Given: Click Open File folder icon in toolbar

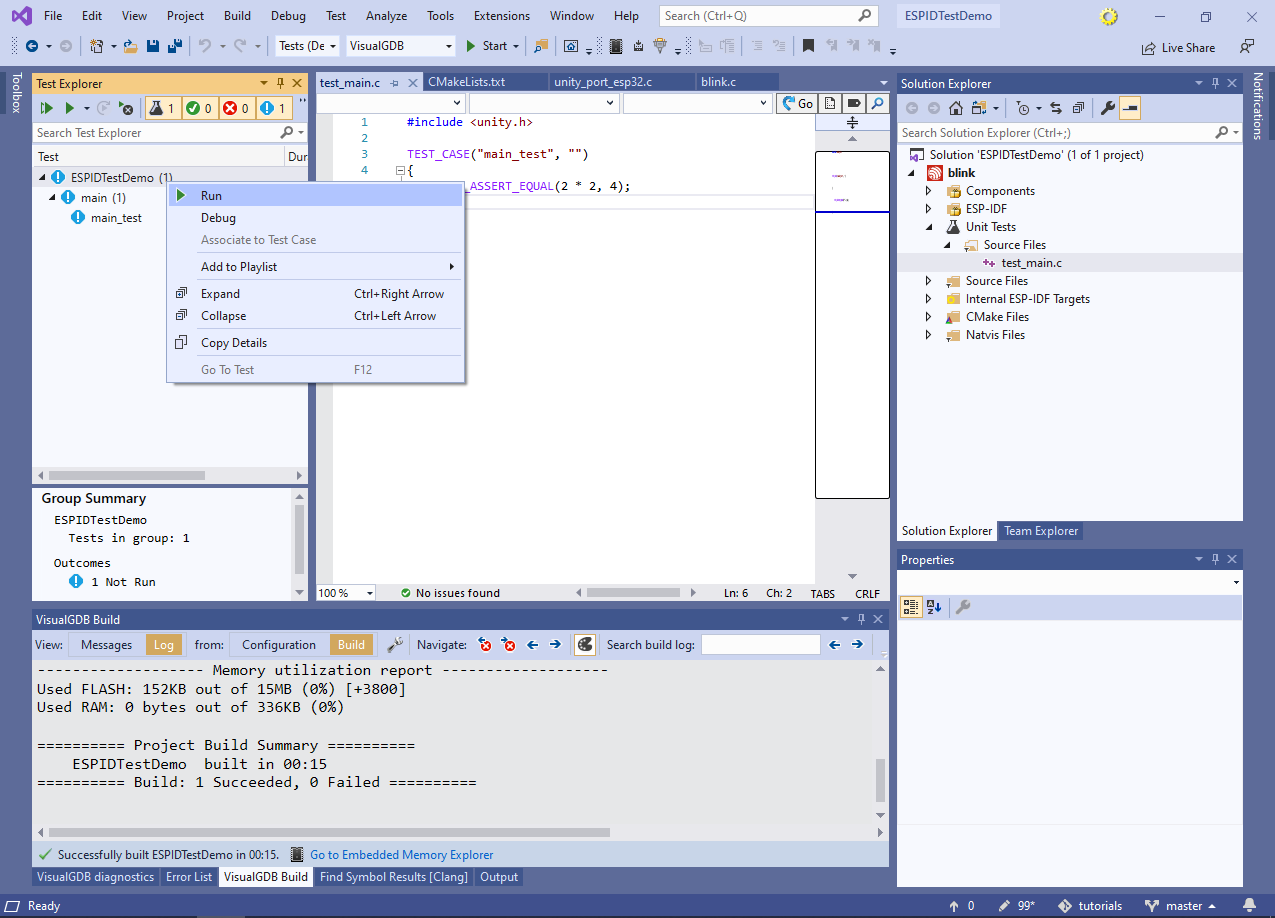Looking at the screenshot, I should pyautogui.click(x=133, y=46).
